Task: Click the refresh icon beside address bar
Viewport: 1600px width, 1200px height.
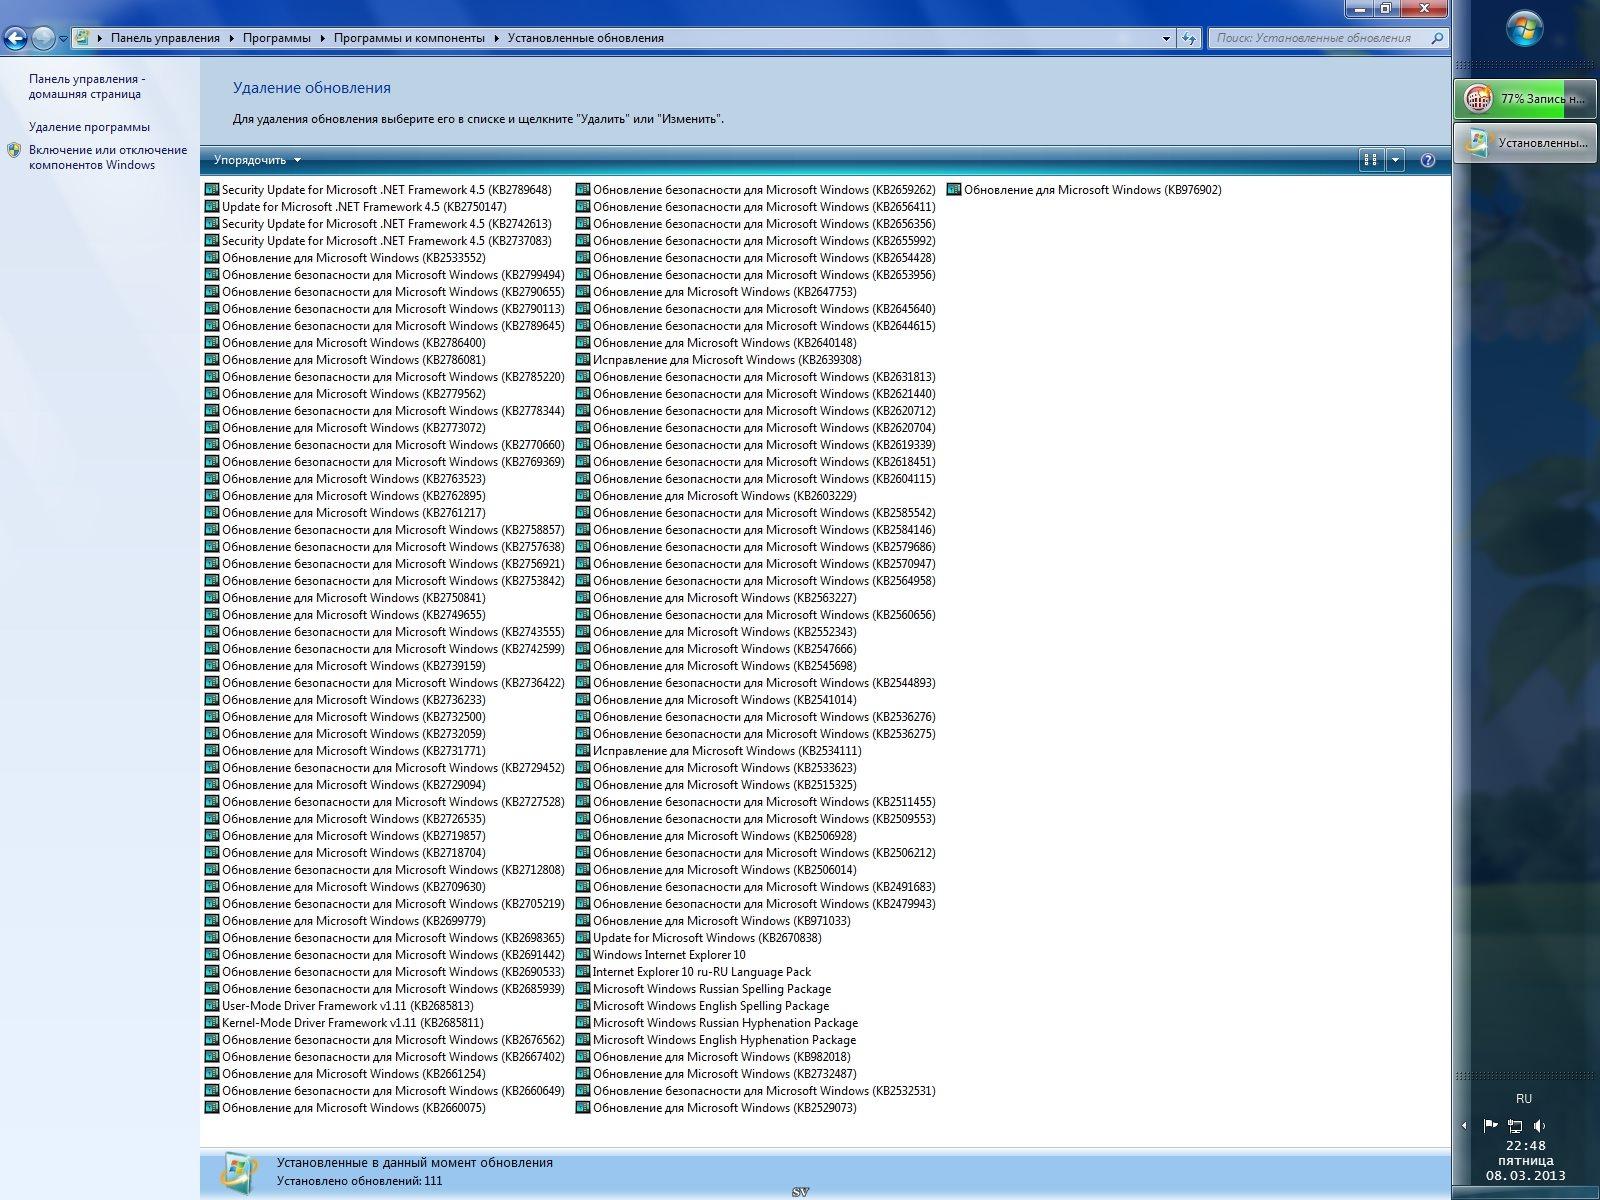Action: point(1188,38)
